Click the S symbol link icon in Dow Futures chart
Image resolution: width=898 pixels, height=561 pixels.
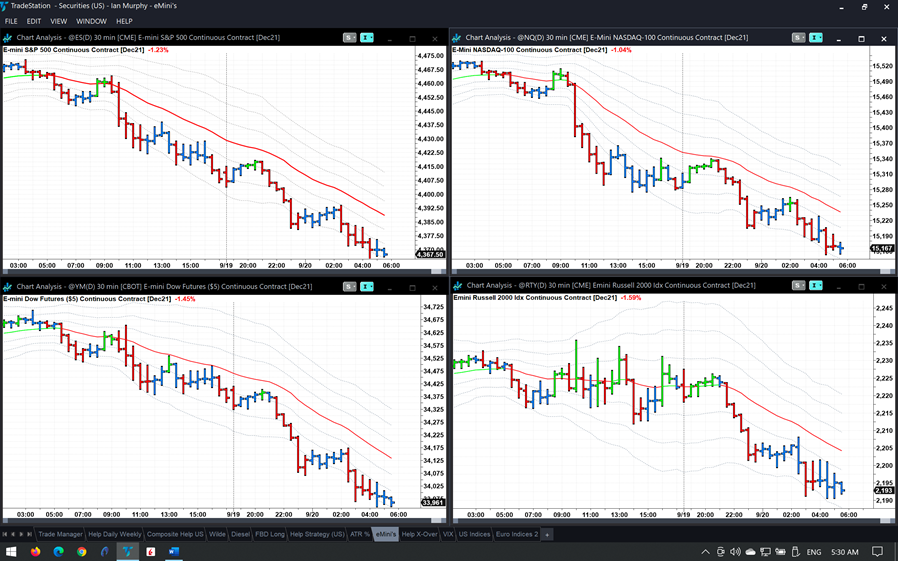[x=349, y=287]
